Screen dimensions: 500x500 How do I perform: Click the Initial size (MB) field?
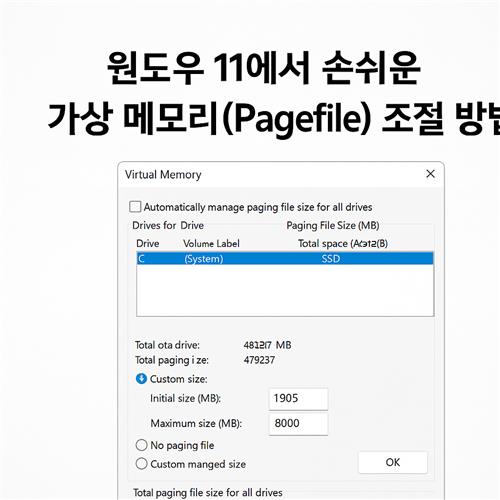(298, 399)
